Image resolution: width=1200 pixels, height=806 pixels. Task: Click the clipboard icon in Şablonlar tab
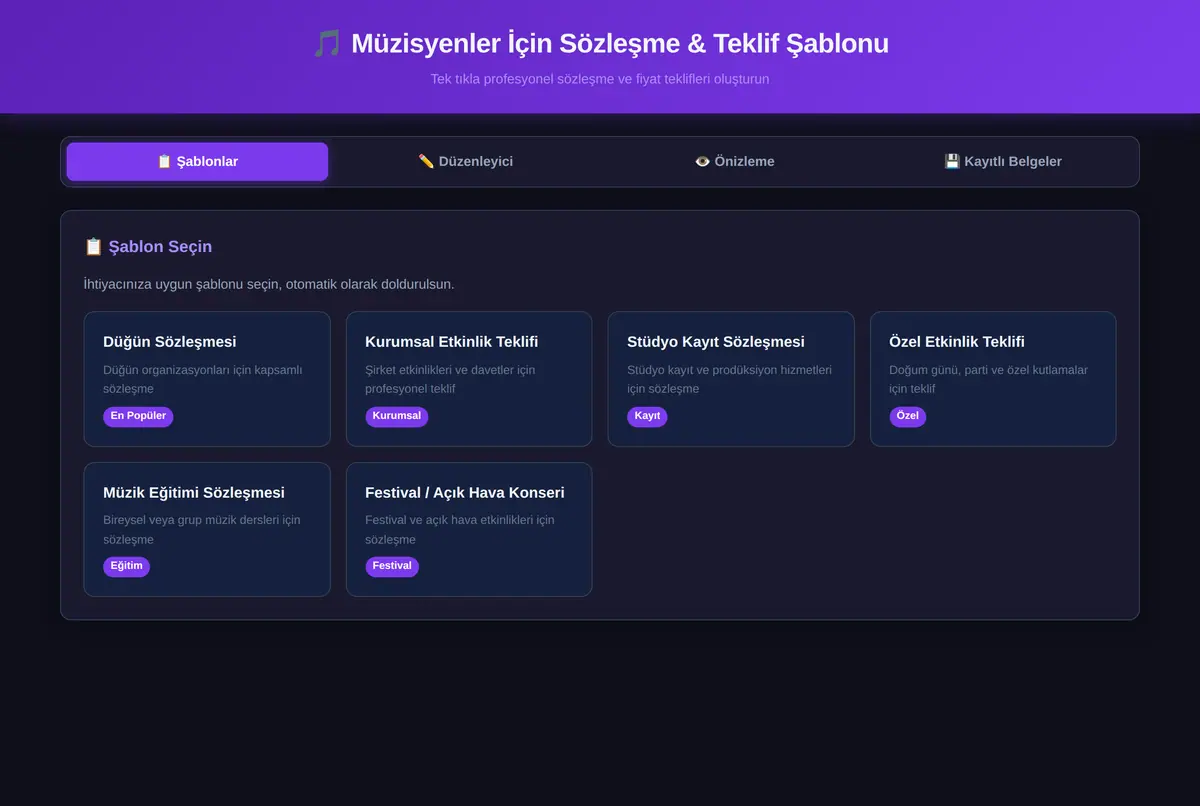[165, 161]
